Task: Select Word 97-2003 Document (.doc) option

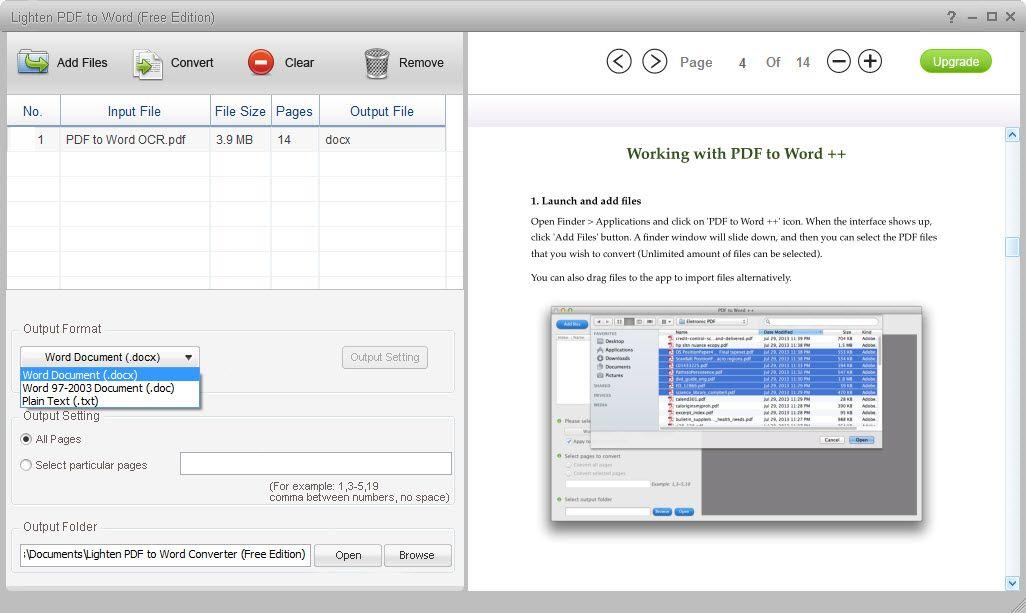Action: click(x=98, y=388)
